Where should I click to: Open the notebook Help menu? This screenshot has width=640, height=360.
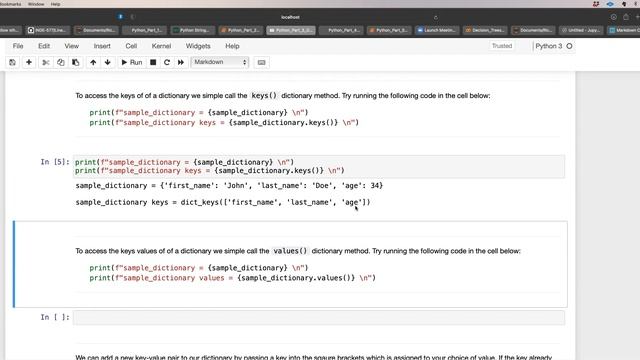(x=232, y=46)
